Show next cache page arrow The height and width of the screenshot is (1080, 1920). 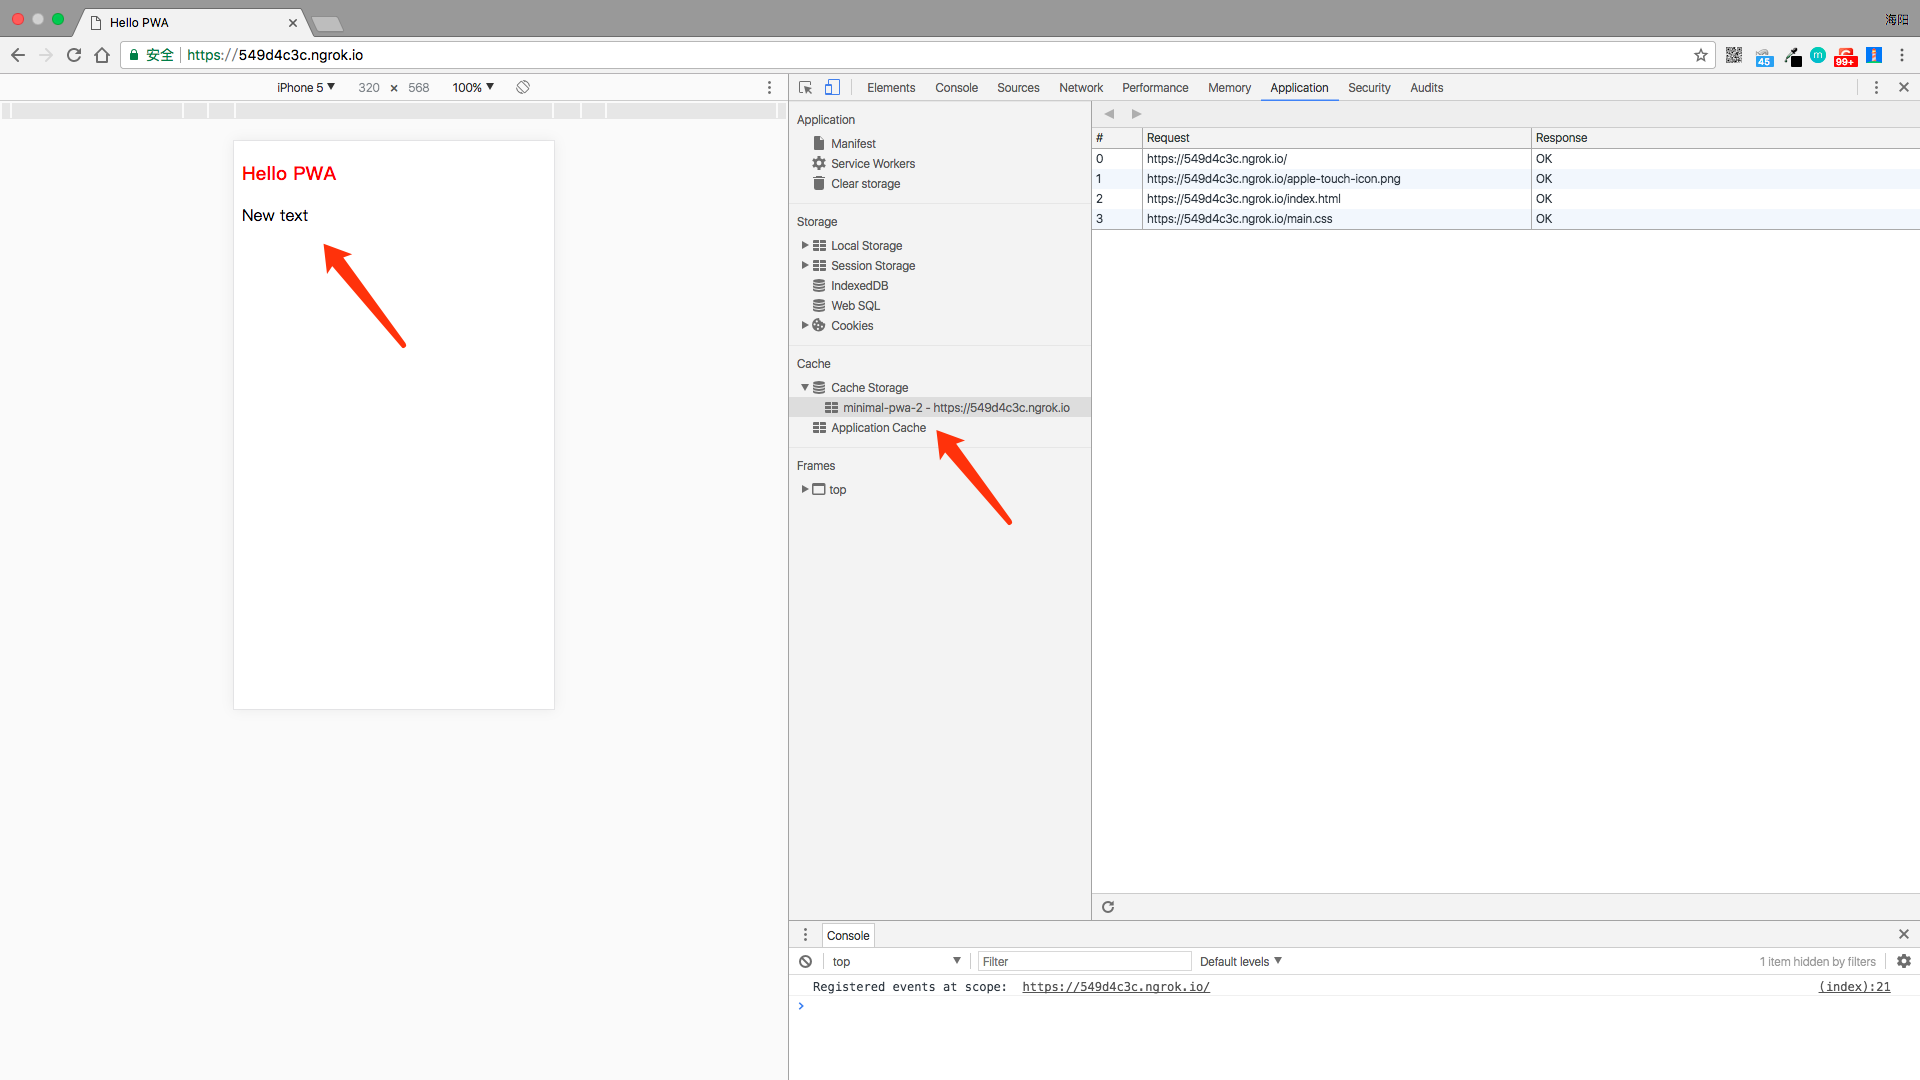point(1136,114)
